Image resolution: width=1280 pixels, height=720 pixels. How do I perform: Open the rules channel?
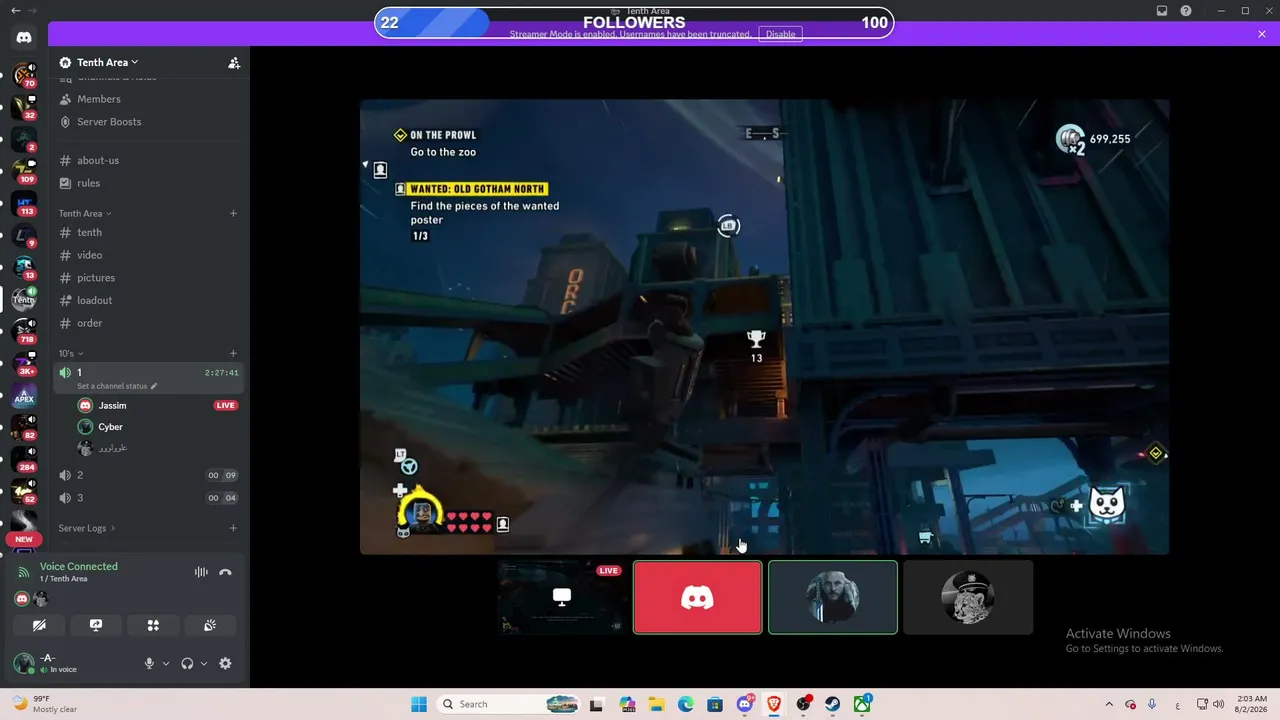pos(149,183)
